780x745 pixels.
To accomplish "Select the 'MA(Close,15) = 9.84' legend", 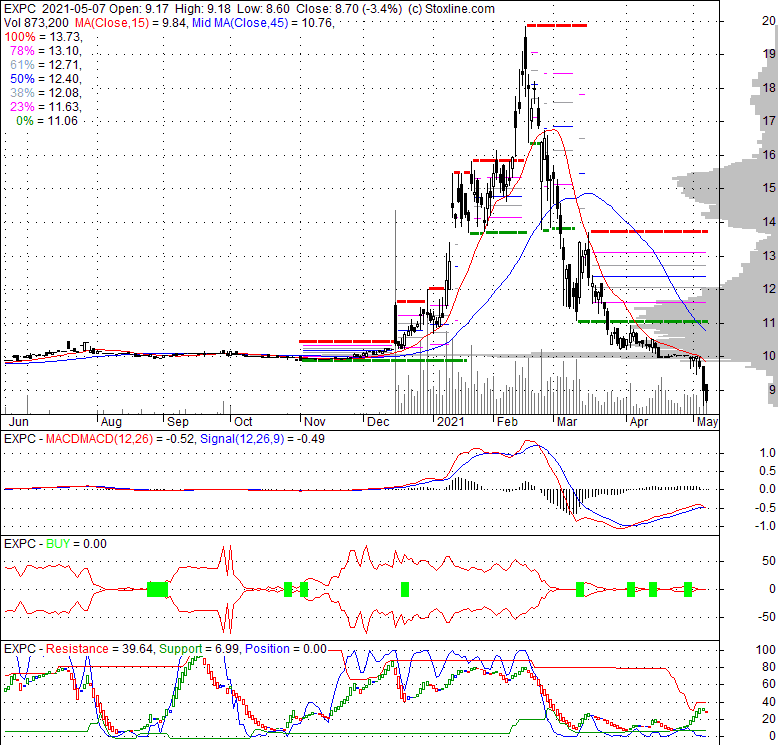I will [x=130, y=23].
